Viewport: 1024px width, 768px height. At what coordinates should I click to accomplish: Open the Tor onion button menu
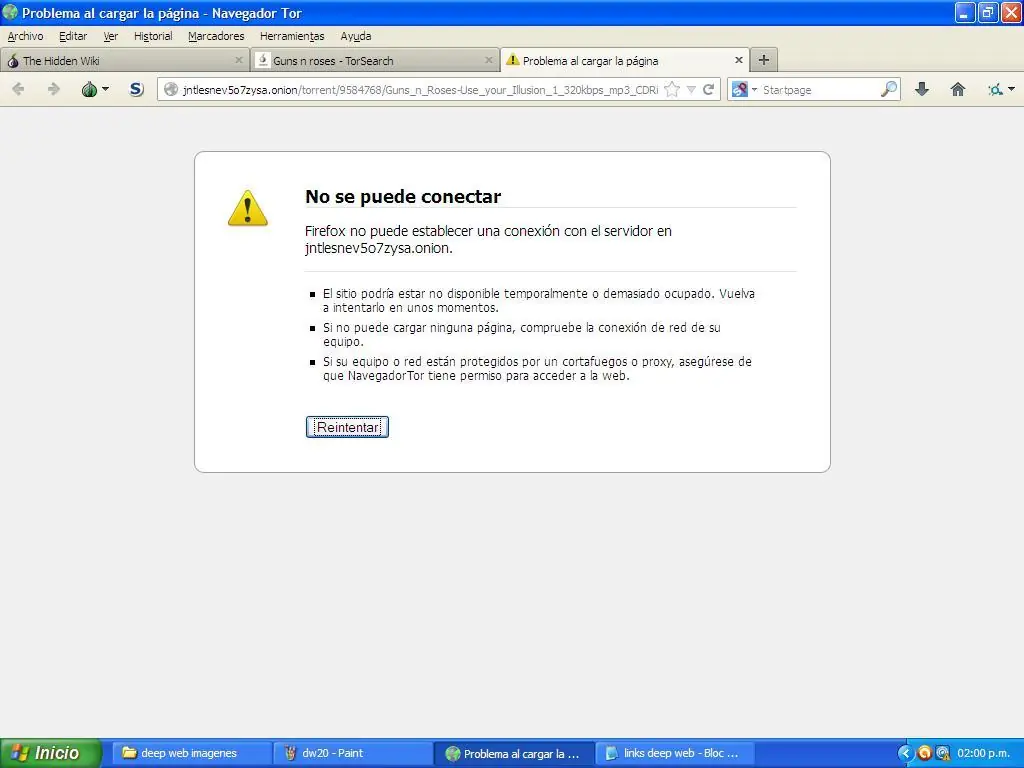coord(95,89)
